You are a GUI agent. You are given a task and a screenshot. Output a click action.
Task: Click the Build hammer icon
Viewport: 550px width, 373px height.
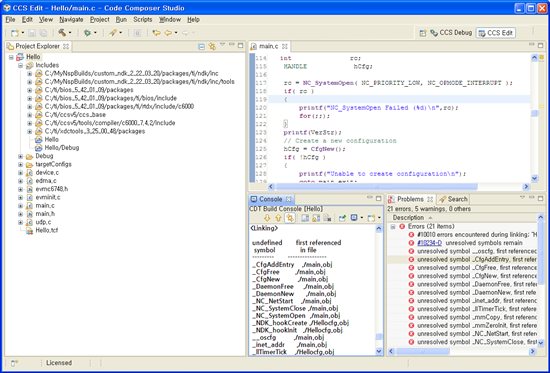tap(62, 33)
